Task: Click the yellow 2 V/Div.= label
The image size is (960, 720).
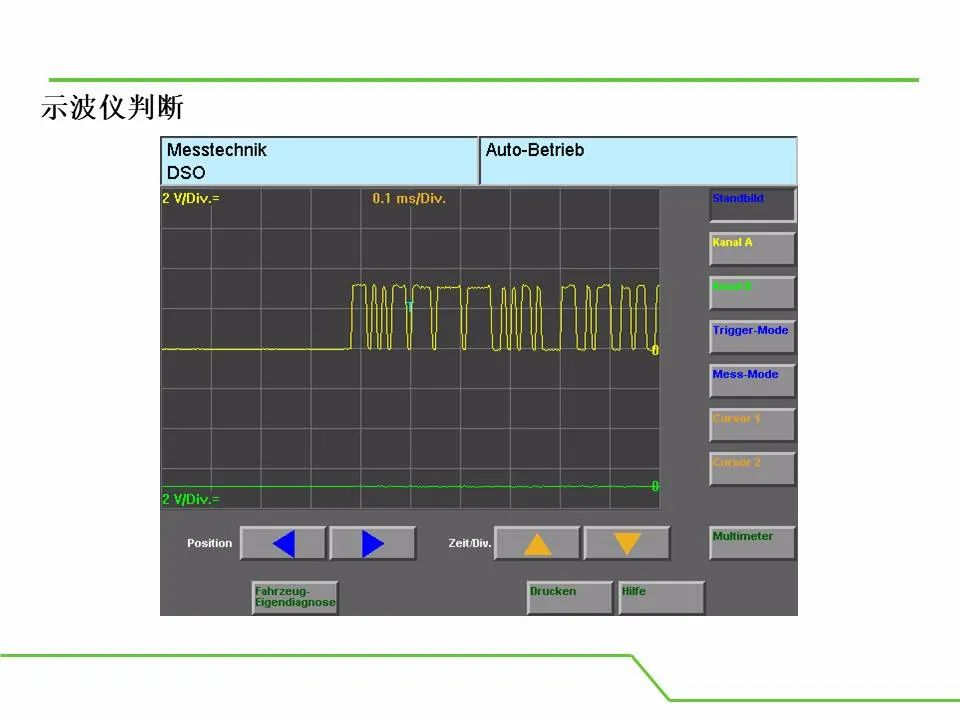Action: point(190,198)
